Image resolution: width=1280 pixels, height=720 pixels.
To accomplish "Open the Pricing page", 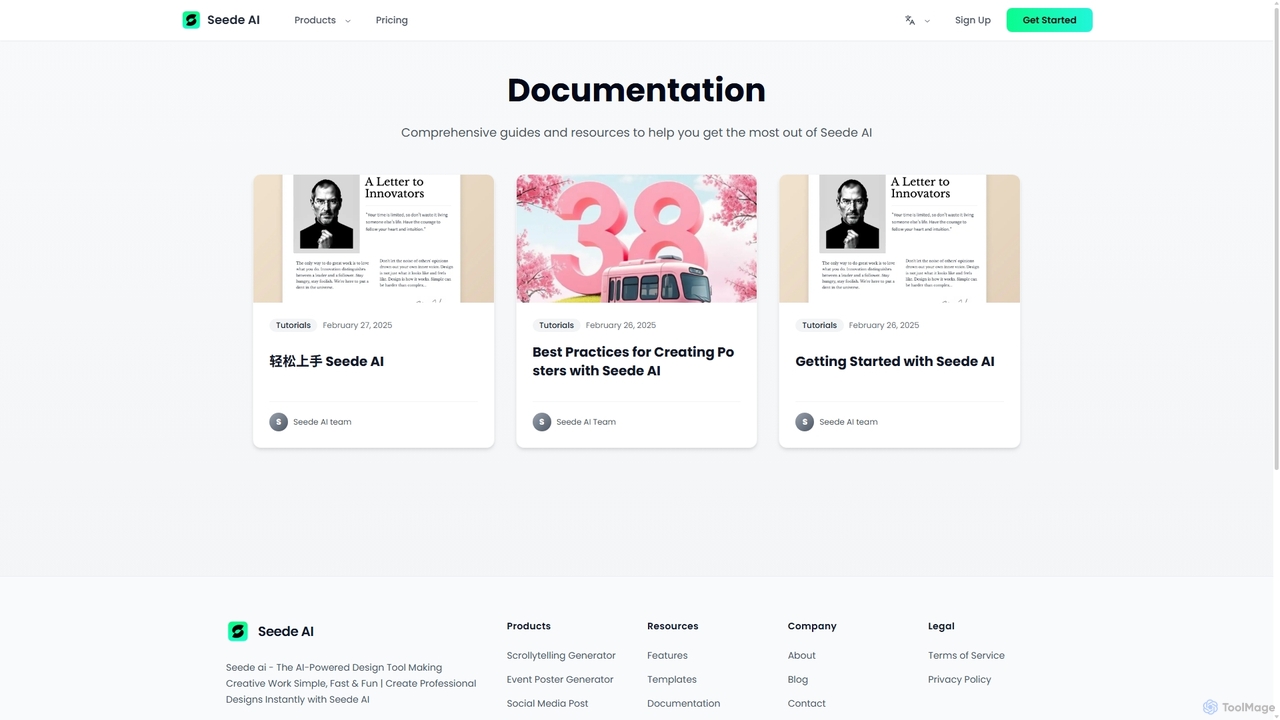I will (x=392, y=20).
